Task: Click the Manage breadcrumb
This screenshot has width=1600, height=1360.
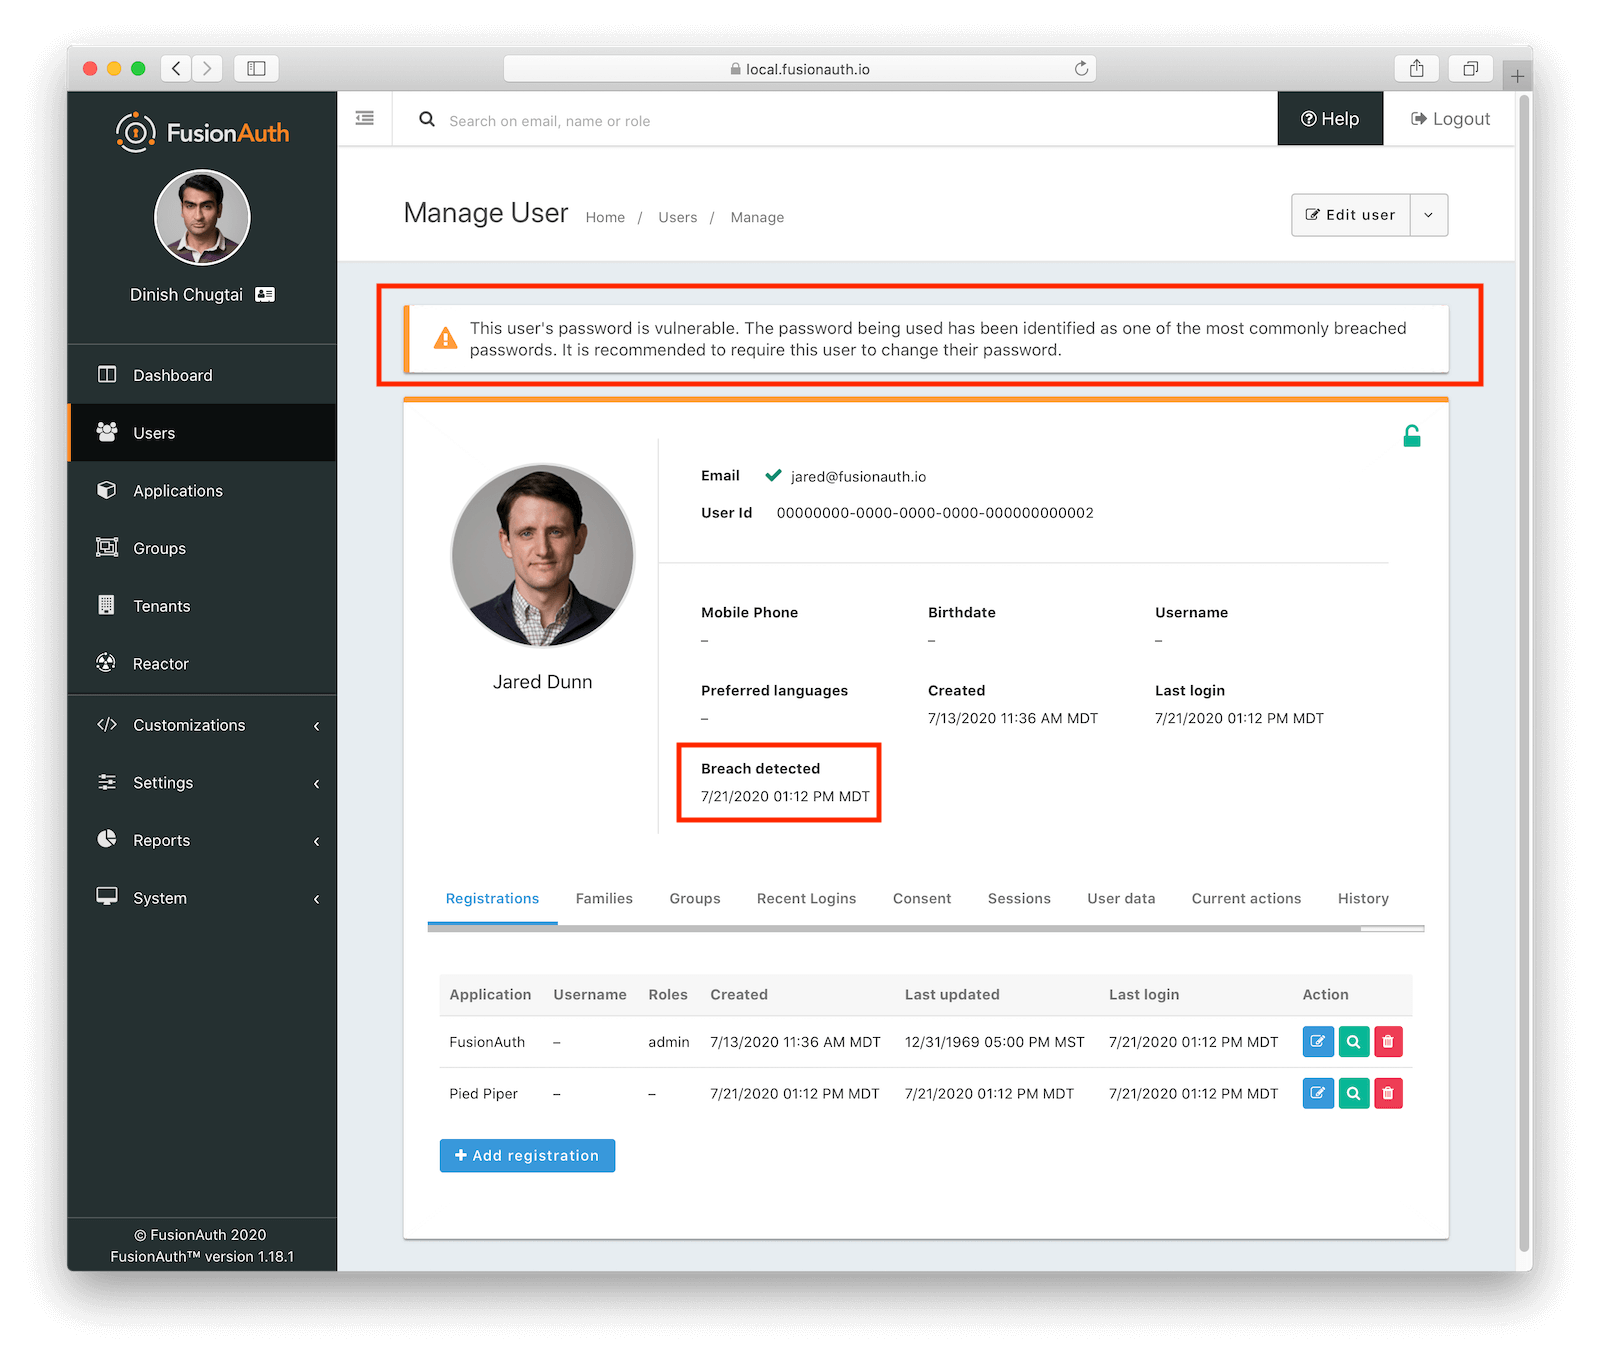Action: [x=757, y=217]
